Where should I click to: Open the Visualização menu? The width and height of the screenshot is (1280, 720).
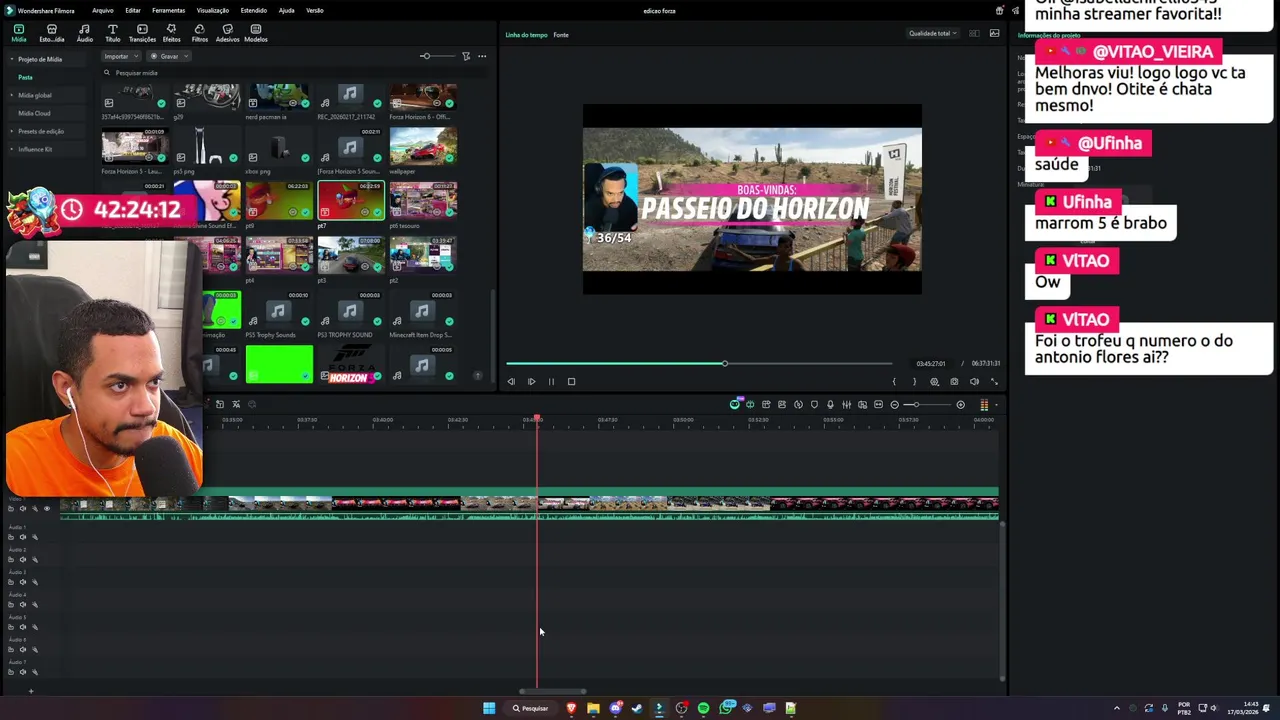(212, 10)
